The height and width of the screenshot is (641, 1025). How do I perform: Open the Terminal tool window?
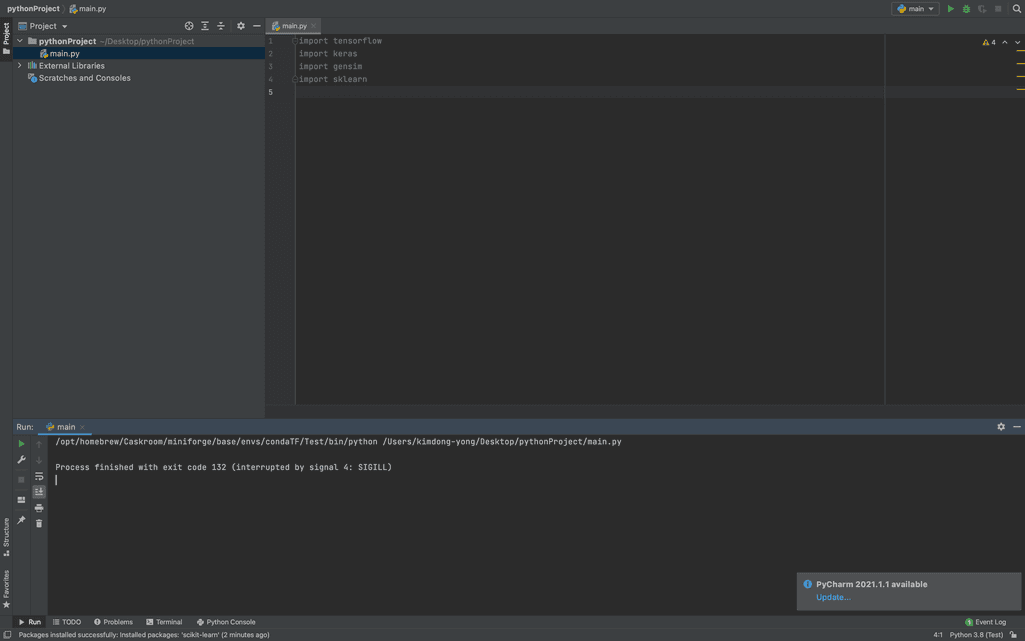pyautogui.click(x=164, y=622)
